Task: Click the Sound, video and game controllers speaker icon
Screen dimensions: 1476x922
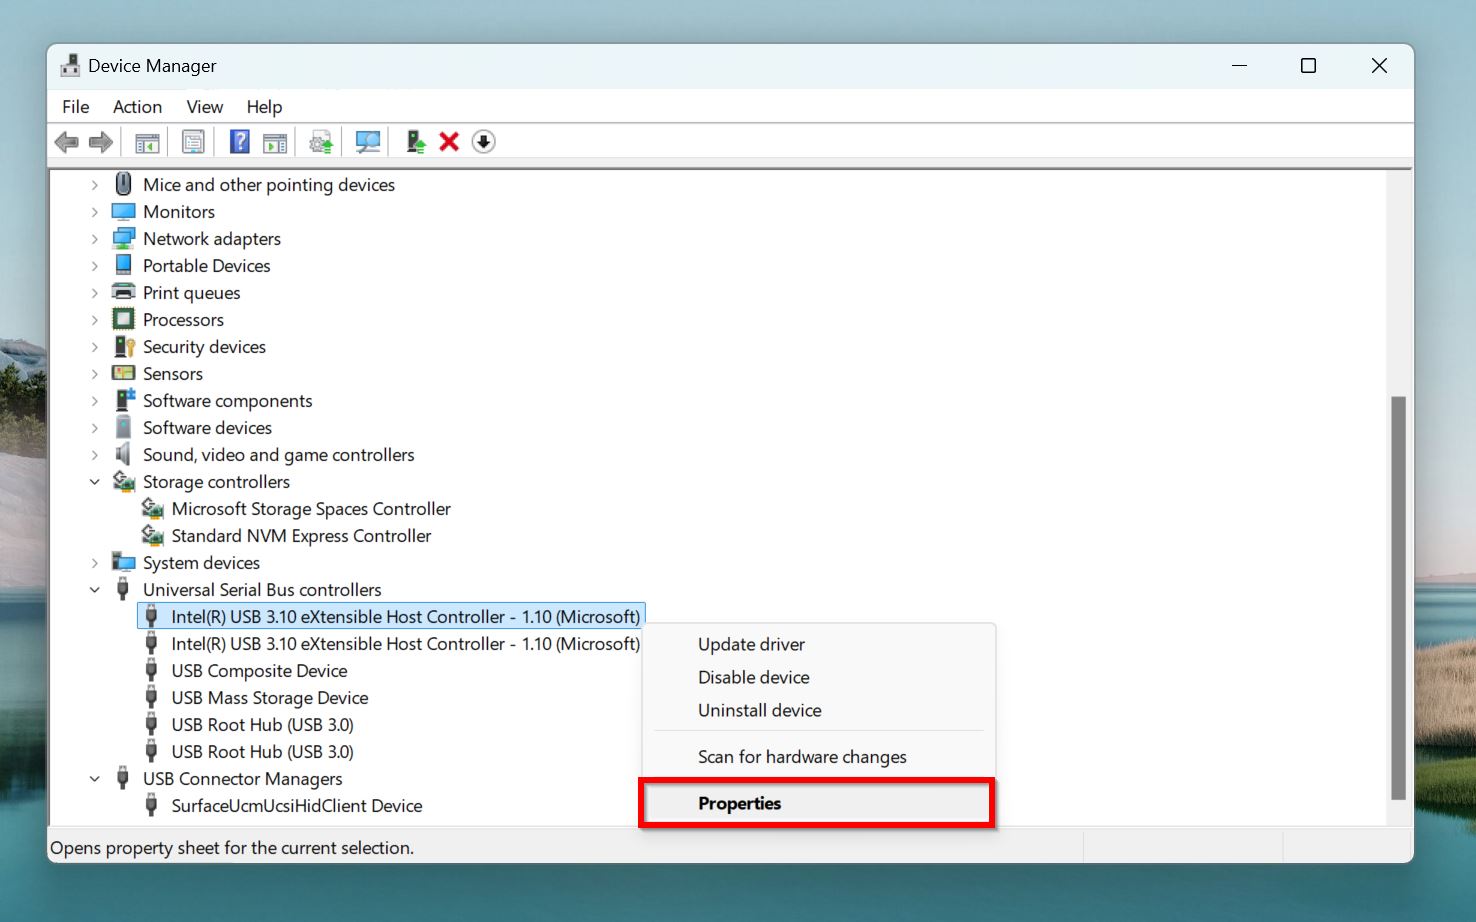Action: tap(123, 454)
